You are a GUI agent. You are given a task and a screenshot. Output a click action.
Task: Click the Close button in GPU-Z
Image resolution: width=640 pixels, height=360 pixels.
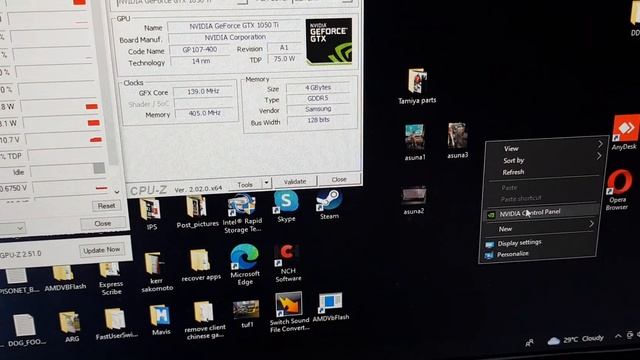click(103, 223)
